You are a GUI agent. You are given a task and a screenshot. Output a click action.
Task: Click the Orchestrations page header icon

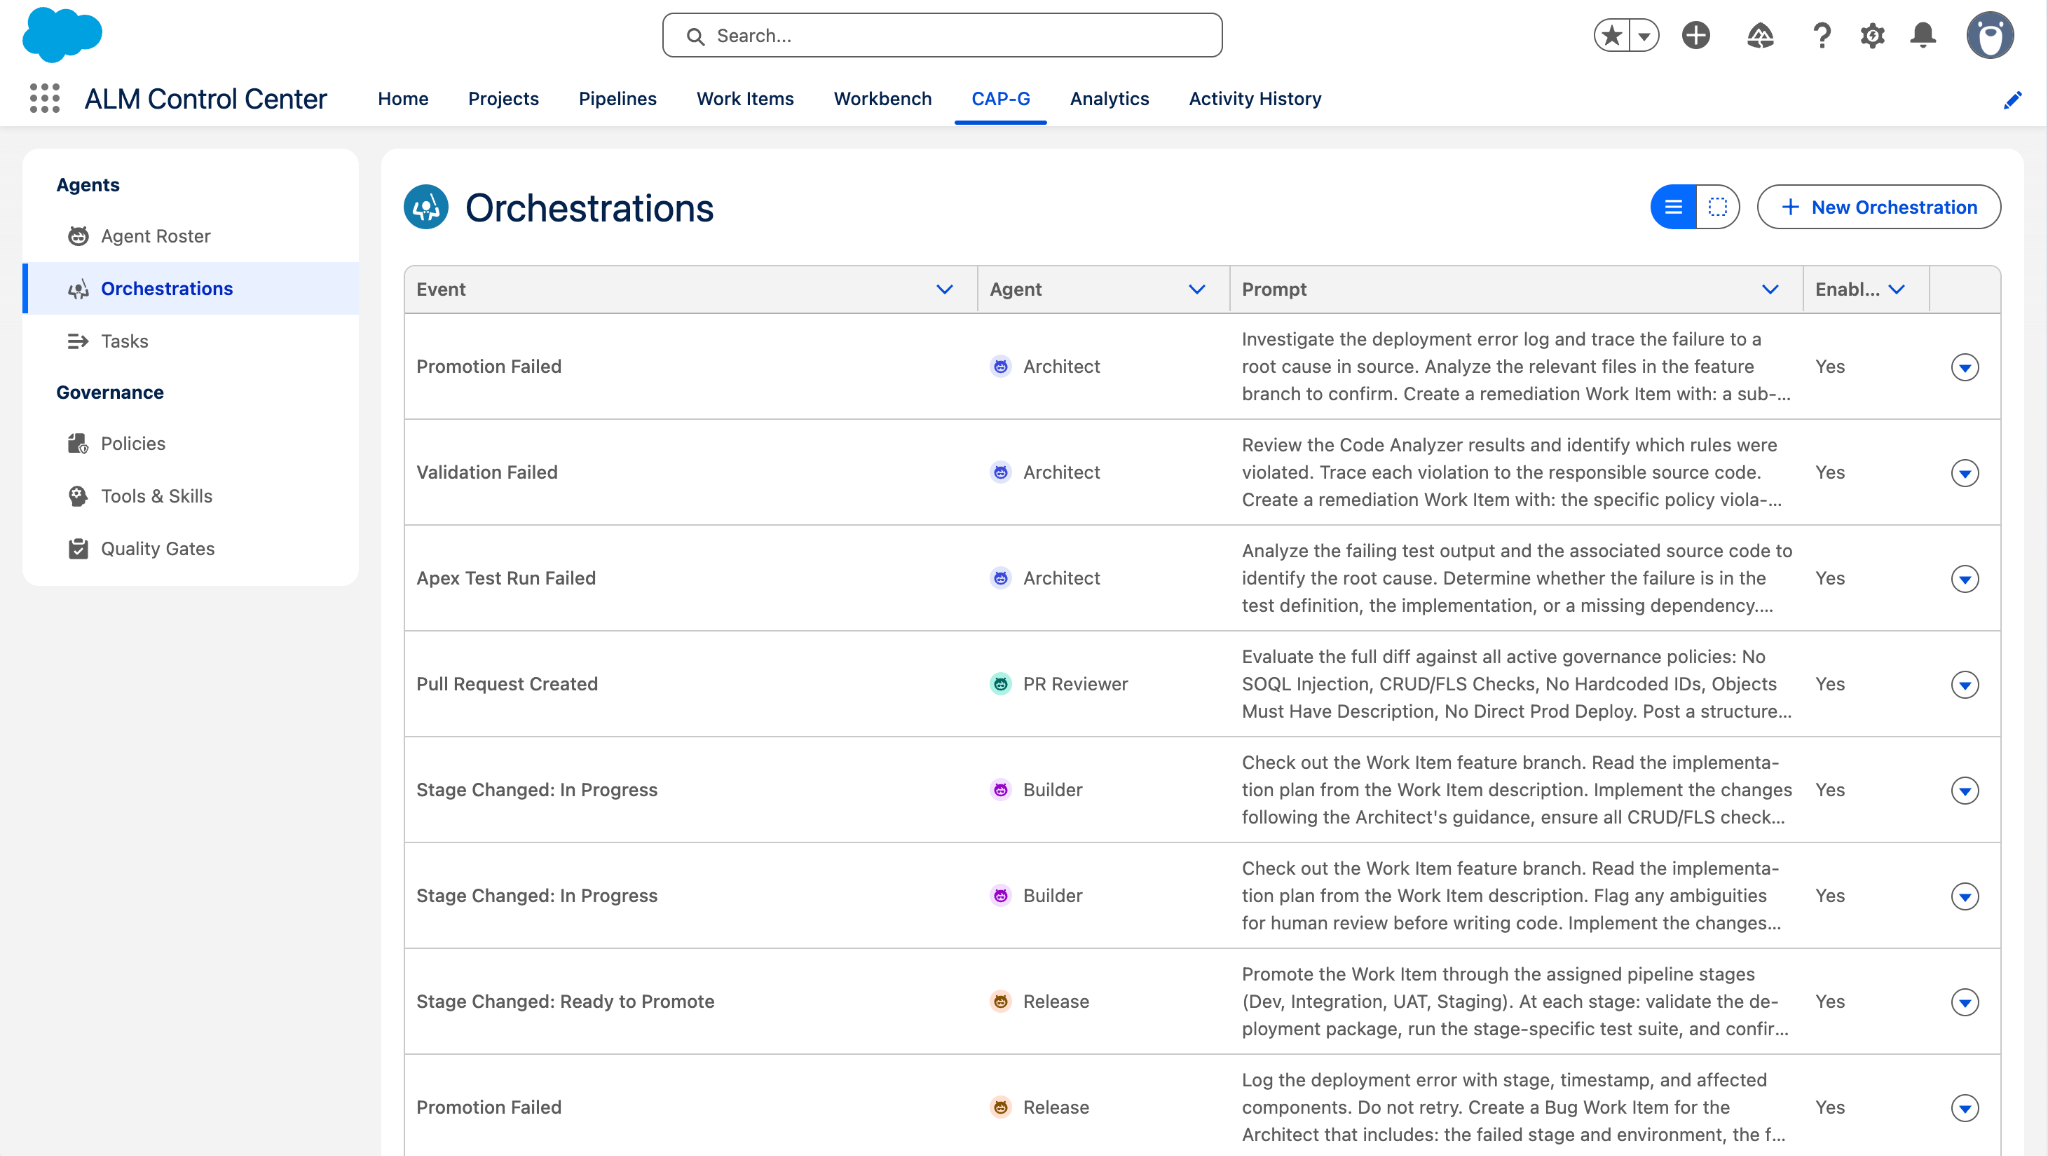pos(426,207)
